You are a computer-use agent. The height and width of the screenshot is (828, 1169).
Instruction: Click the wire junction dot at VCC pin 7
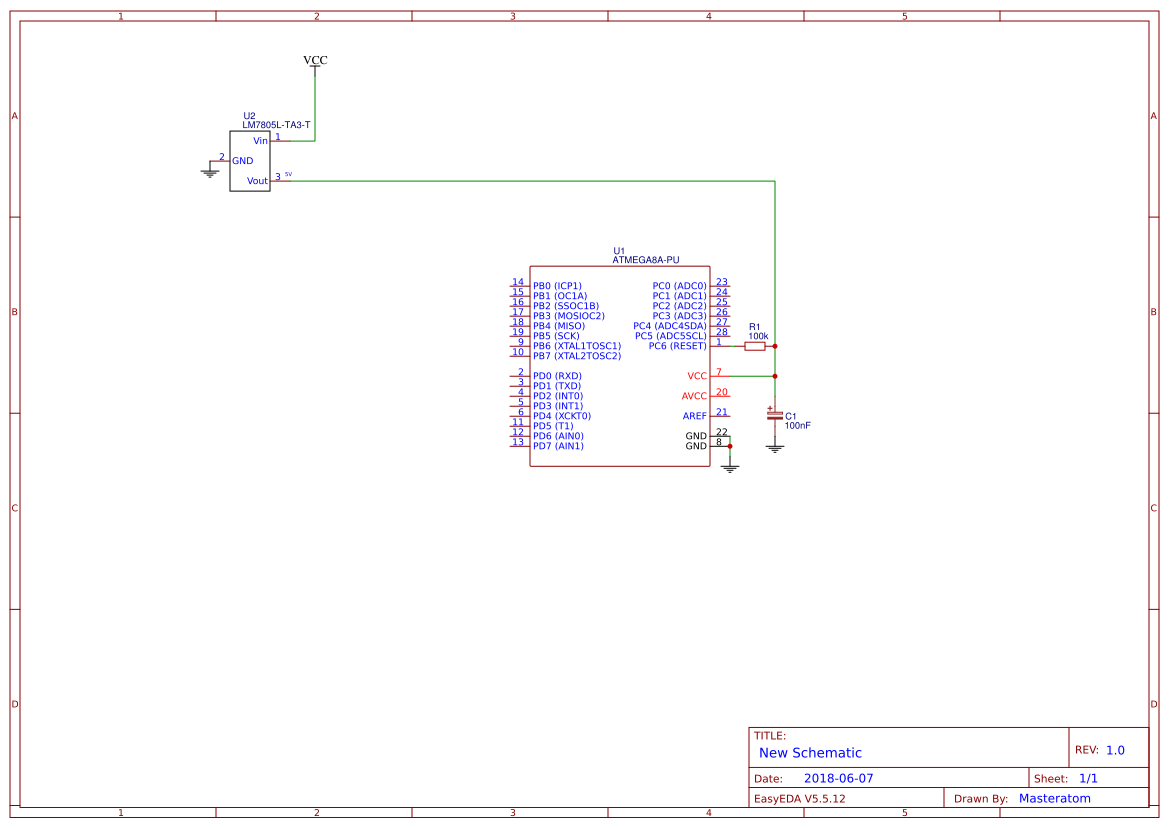(x=775, y=376)
